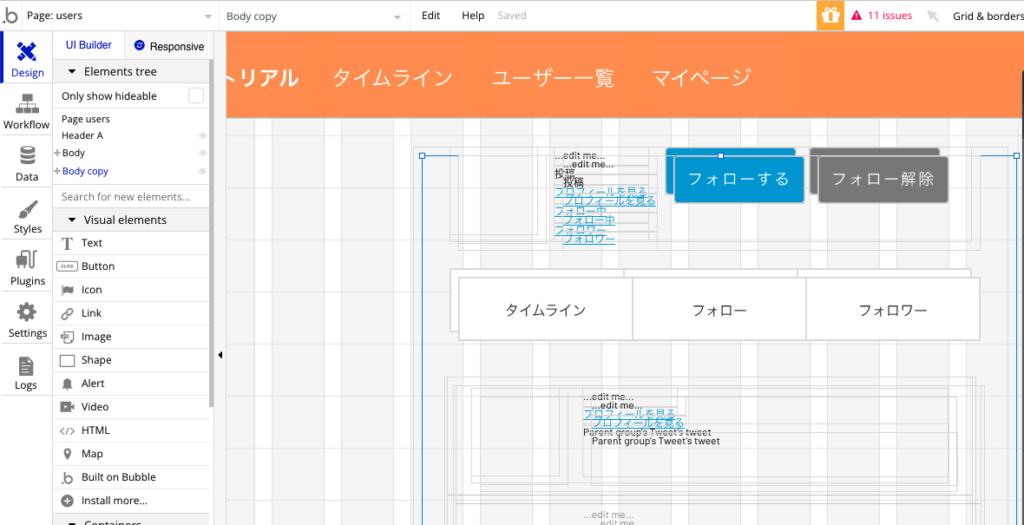Click the 11 issues warning
This screenshot has width=1024, height=525.
pos(881,16)
